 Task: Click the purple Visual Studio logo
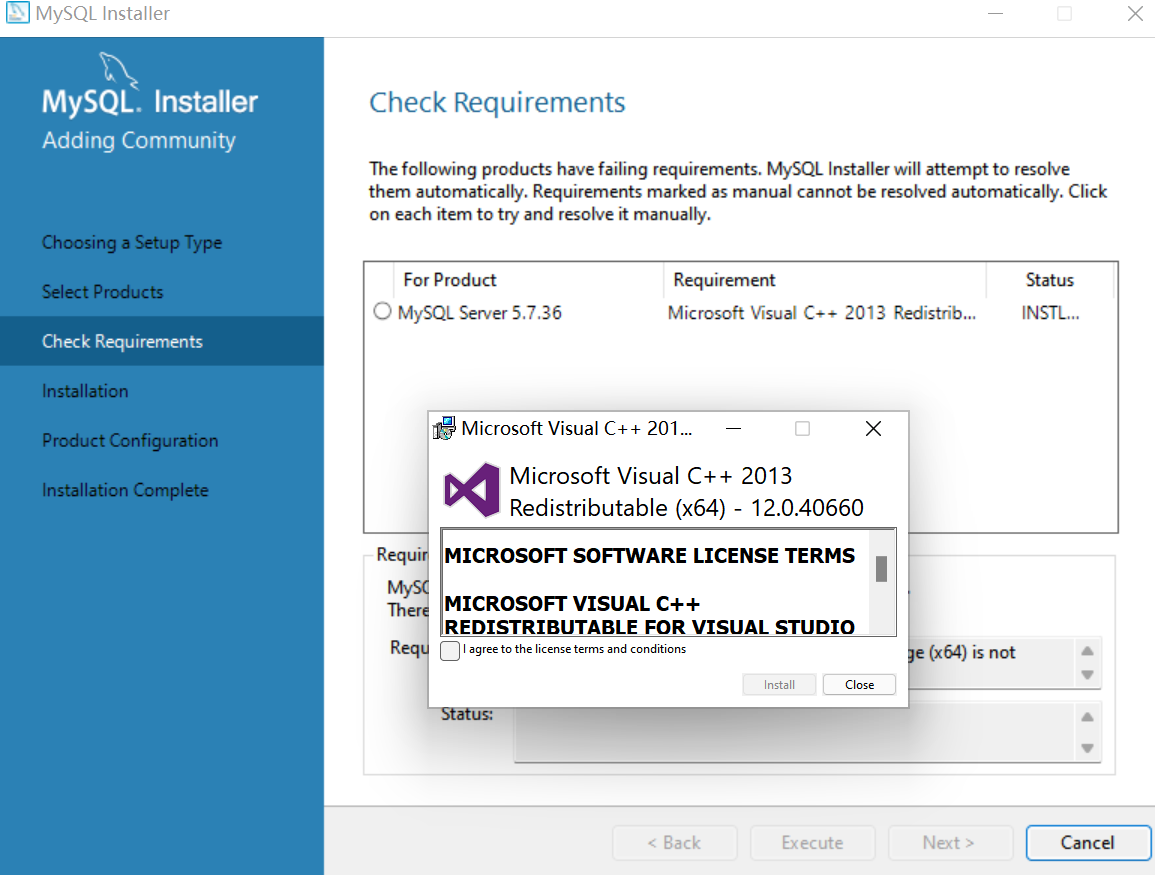coord(471,490)
